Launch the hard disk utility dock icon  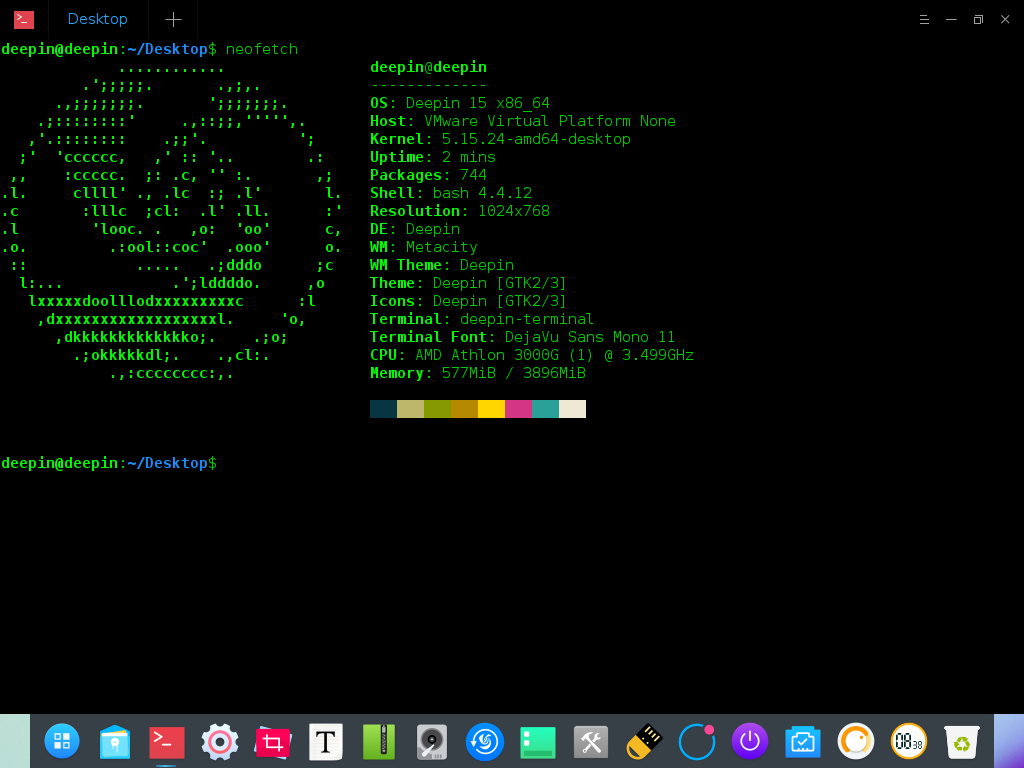[x=432, y=742]
